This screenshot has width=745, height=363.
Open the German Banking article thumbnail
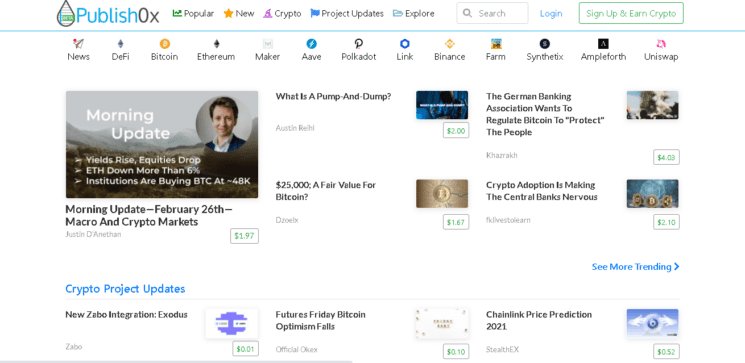tap(652, 105)
